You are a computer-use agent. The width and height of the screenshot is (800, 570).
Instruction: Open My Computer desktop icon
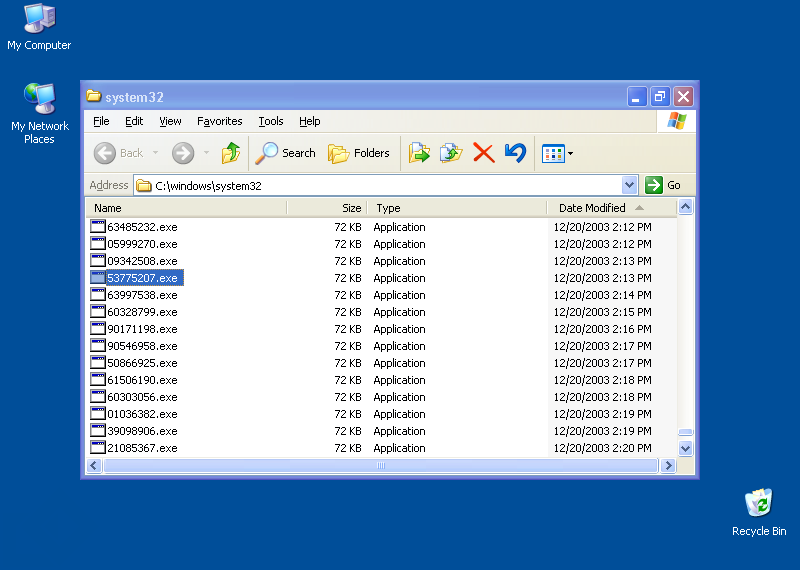[x=39, y=28]
